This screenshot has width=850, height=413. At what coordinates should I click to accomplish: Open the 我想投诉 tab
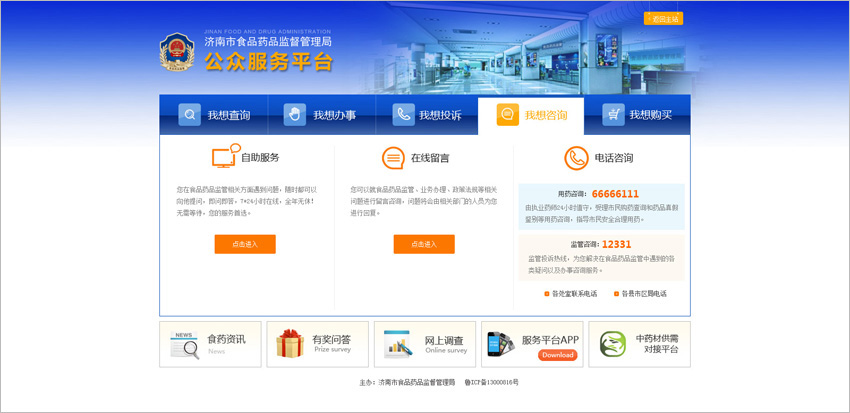coord(428,115)
